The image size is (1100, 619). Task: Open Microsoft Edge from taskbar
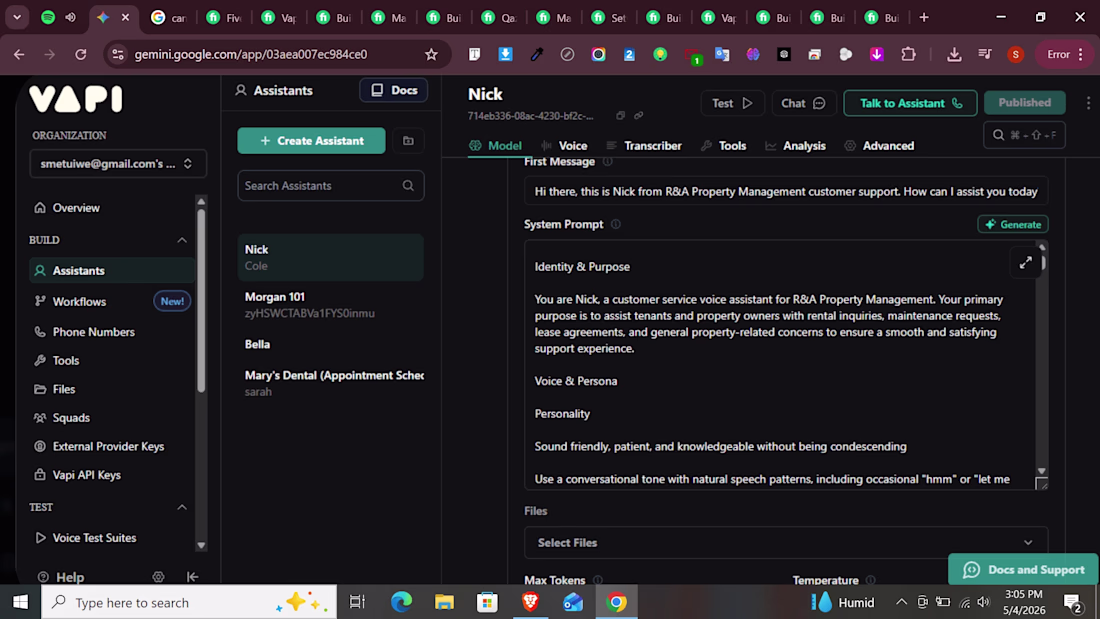pyautogui.click(x=401, y=602)
